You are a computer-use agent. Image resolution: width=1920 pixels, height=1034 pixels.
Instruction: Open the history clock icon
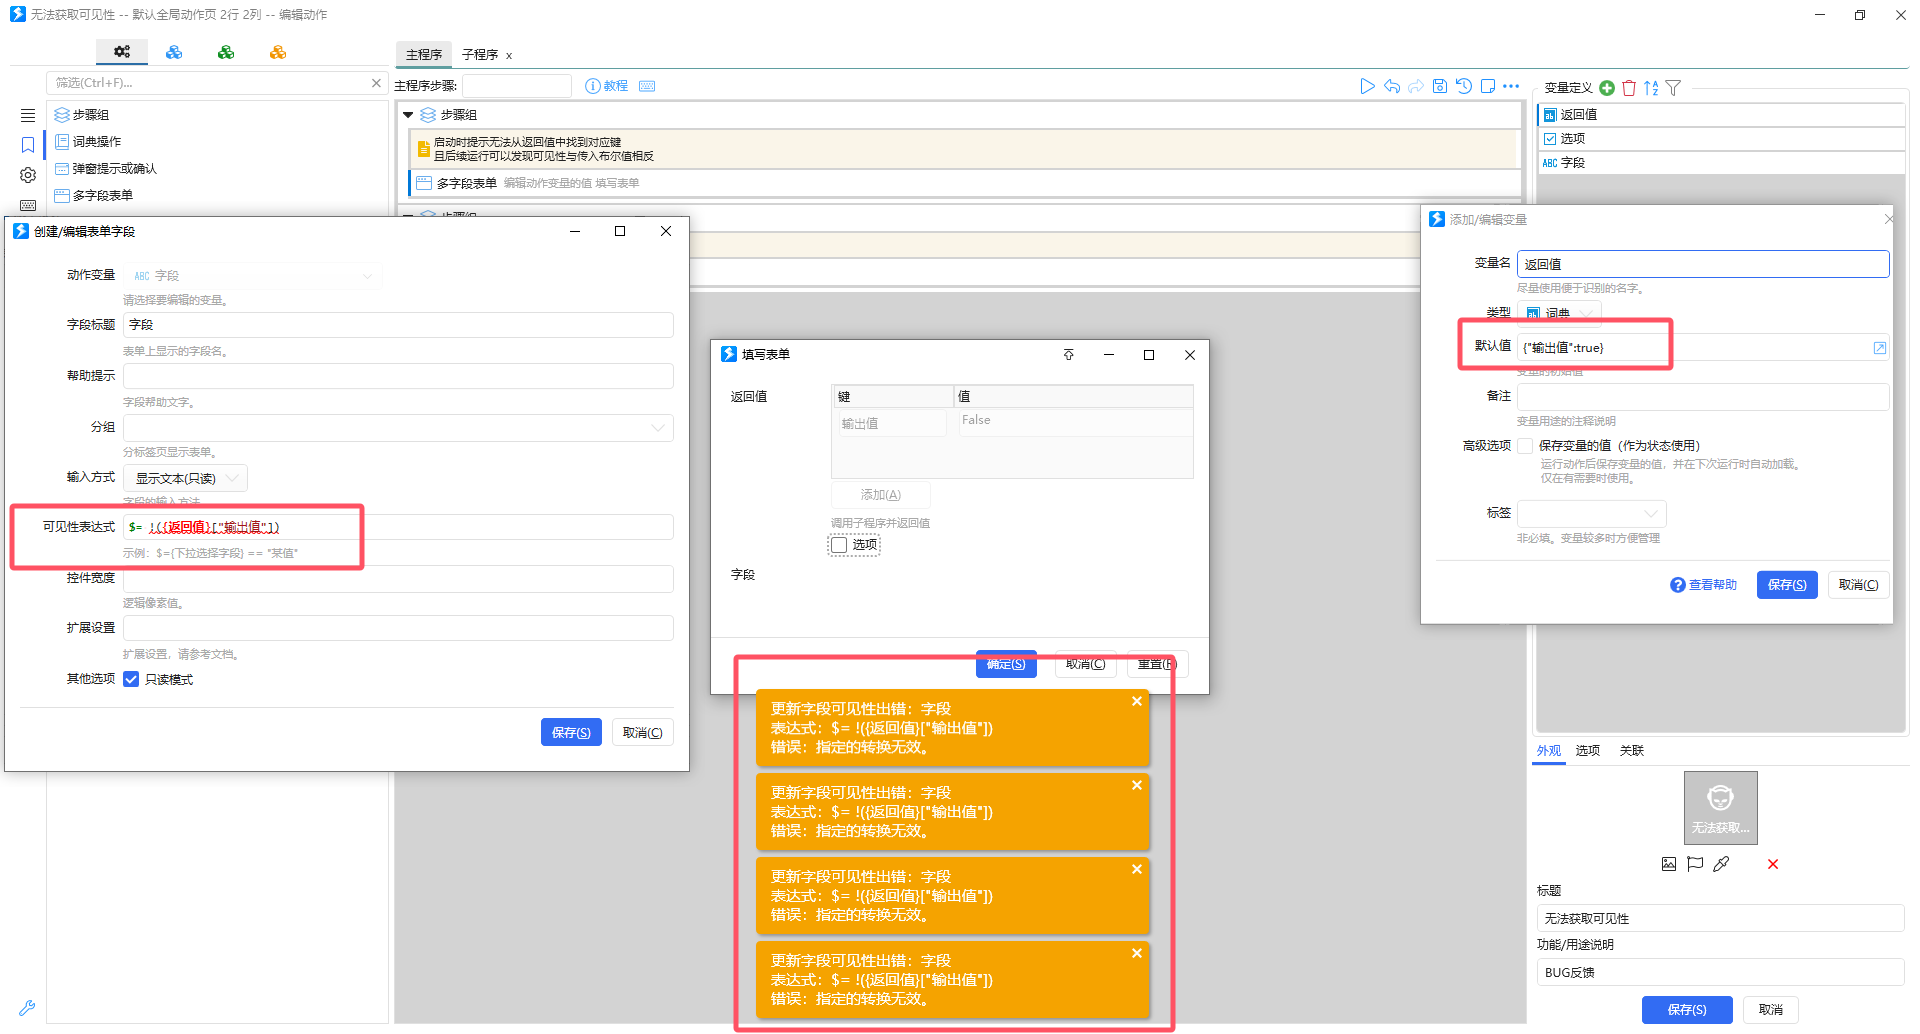(1464, 87)
